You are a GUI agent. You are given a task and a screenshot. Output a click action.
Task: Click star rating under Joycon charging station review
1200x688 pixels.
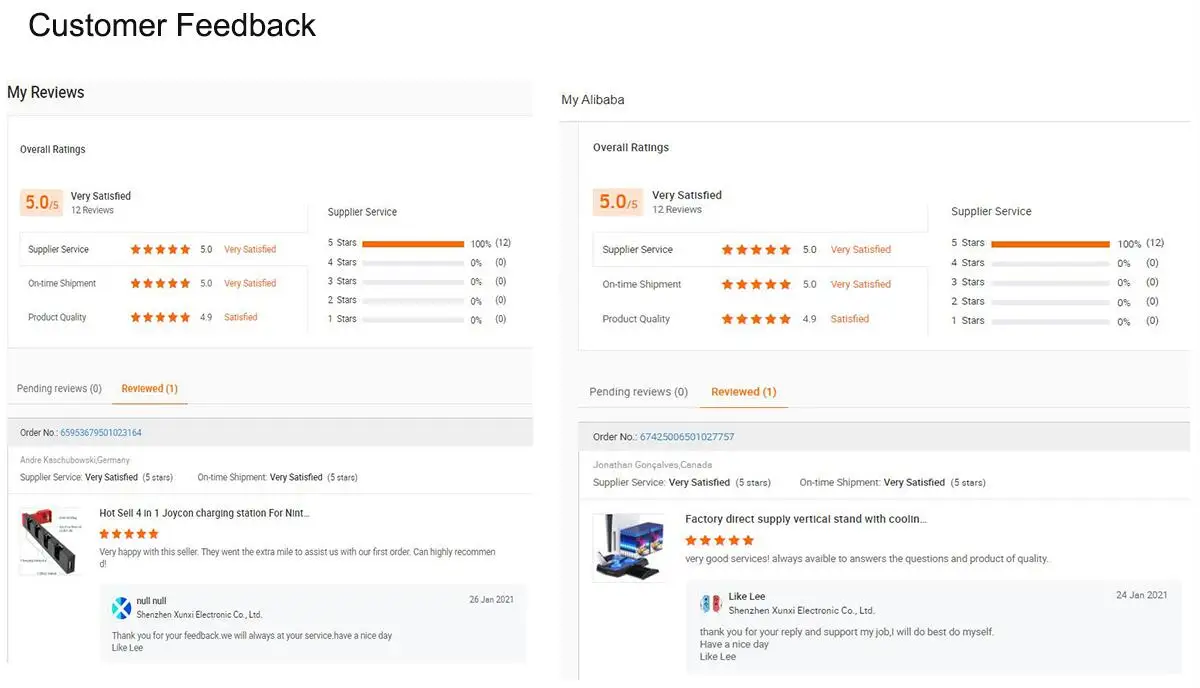(129, 534)
